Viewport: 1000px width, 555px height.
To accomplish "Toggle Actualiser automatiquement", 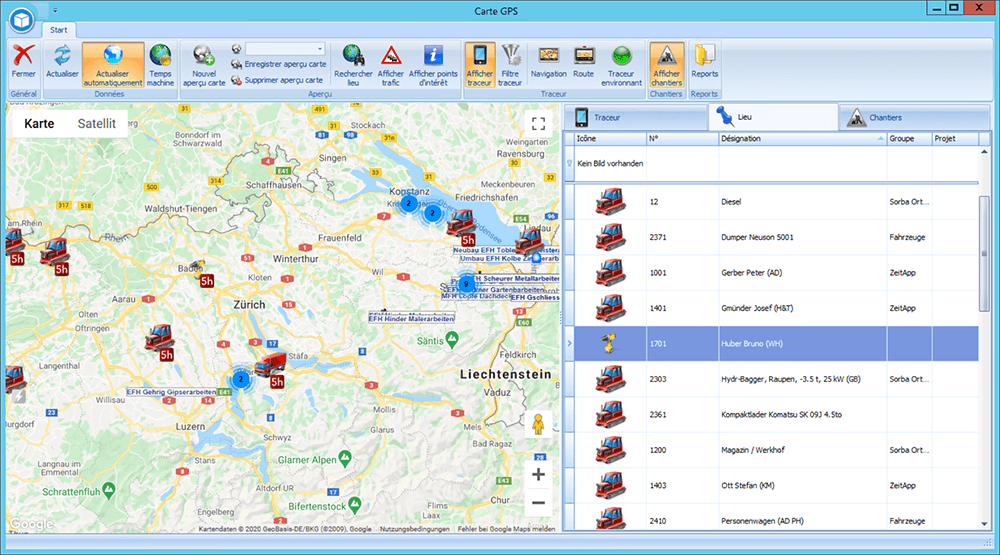I will (113, 64).
